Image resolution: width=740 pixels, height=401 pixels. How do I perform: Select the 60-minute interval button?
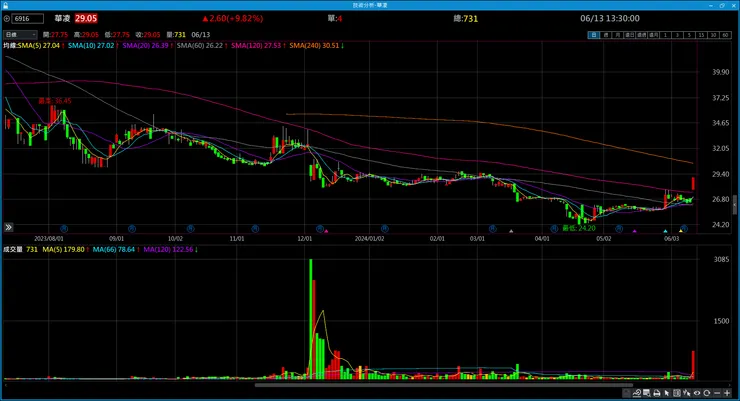click(725, 35)
